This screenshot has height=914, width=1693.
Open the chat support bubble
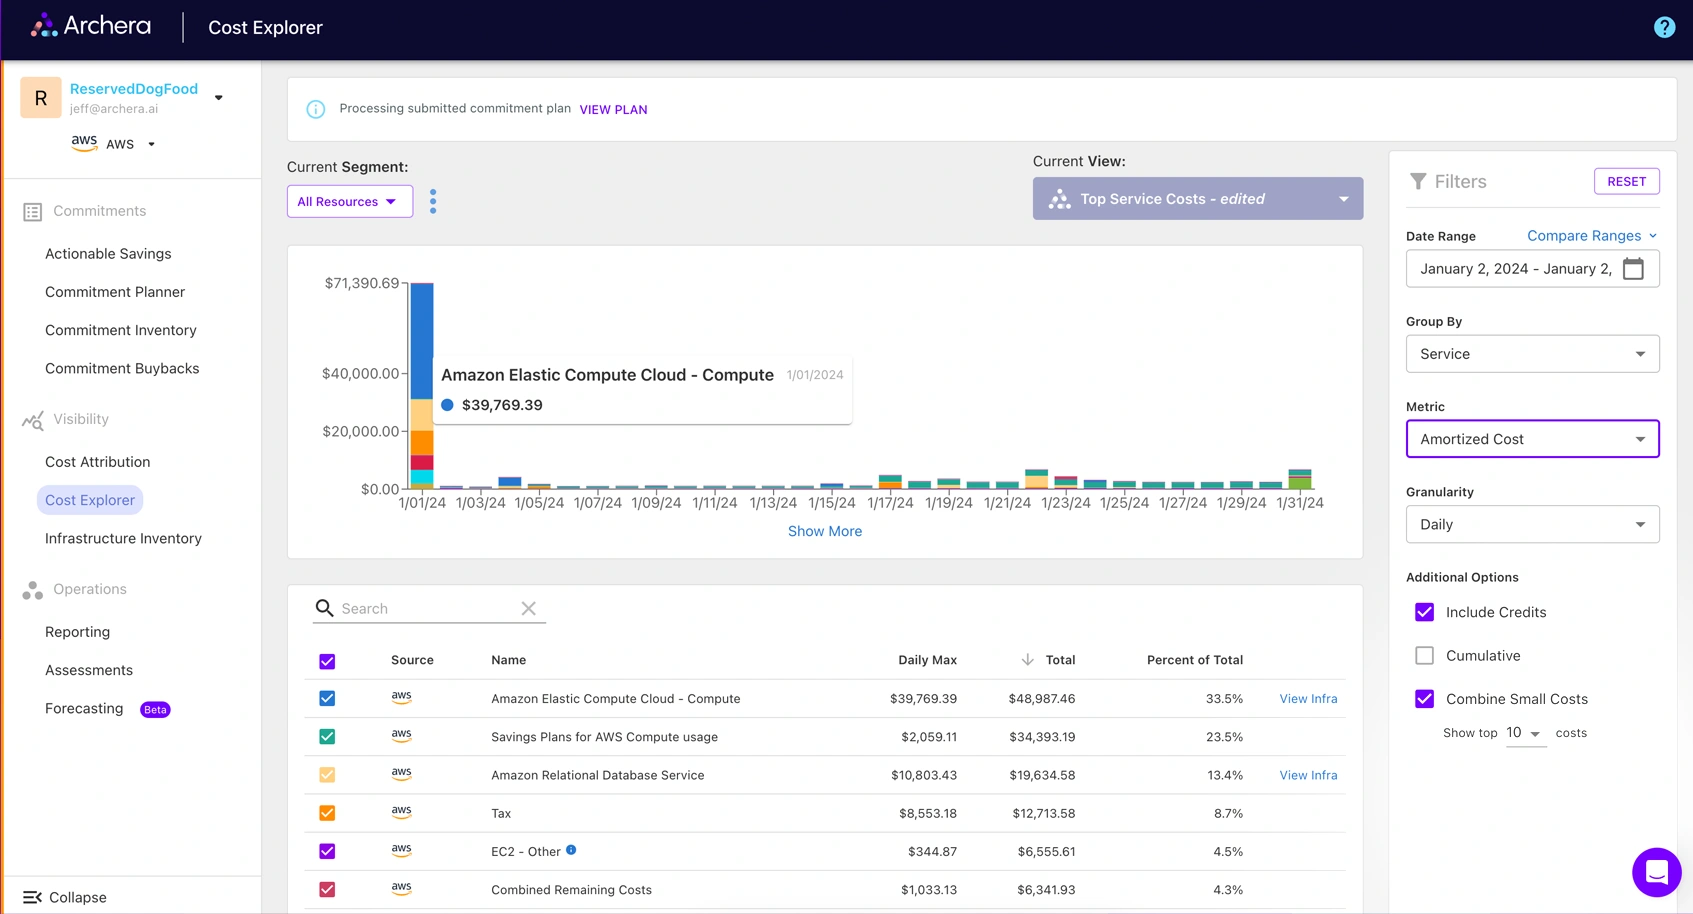point(1656,872)
